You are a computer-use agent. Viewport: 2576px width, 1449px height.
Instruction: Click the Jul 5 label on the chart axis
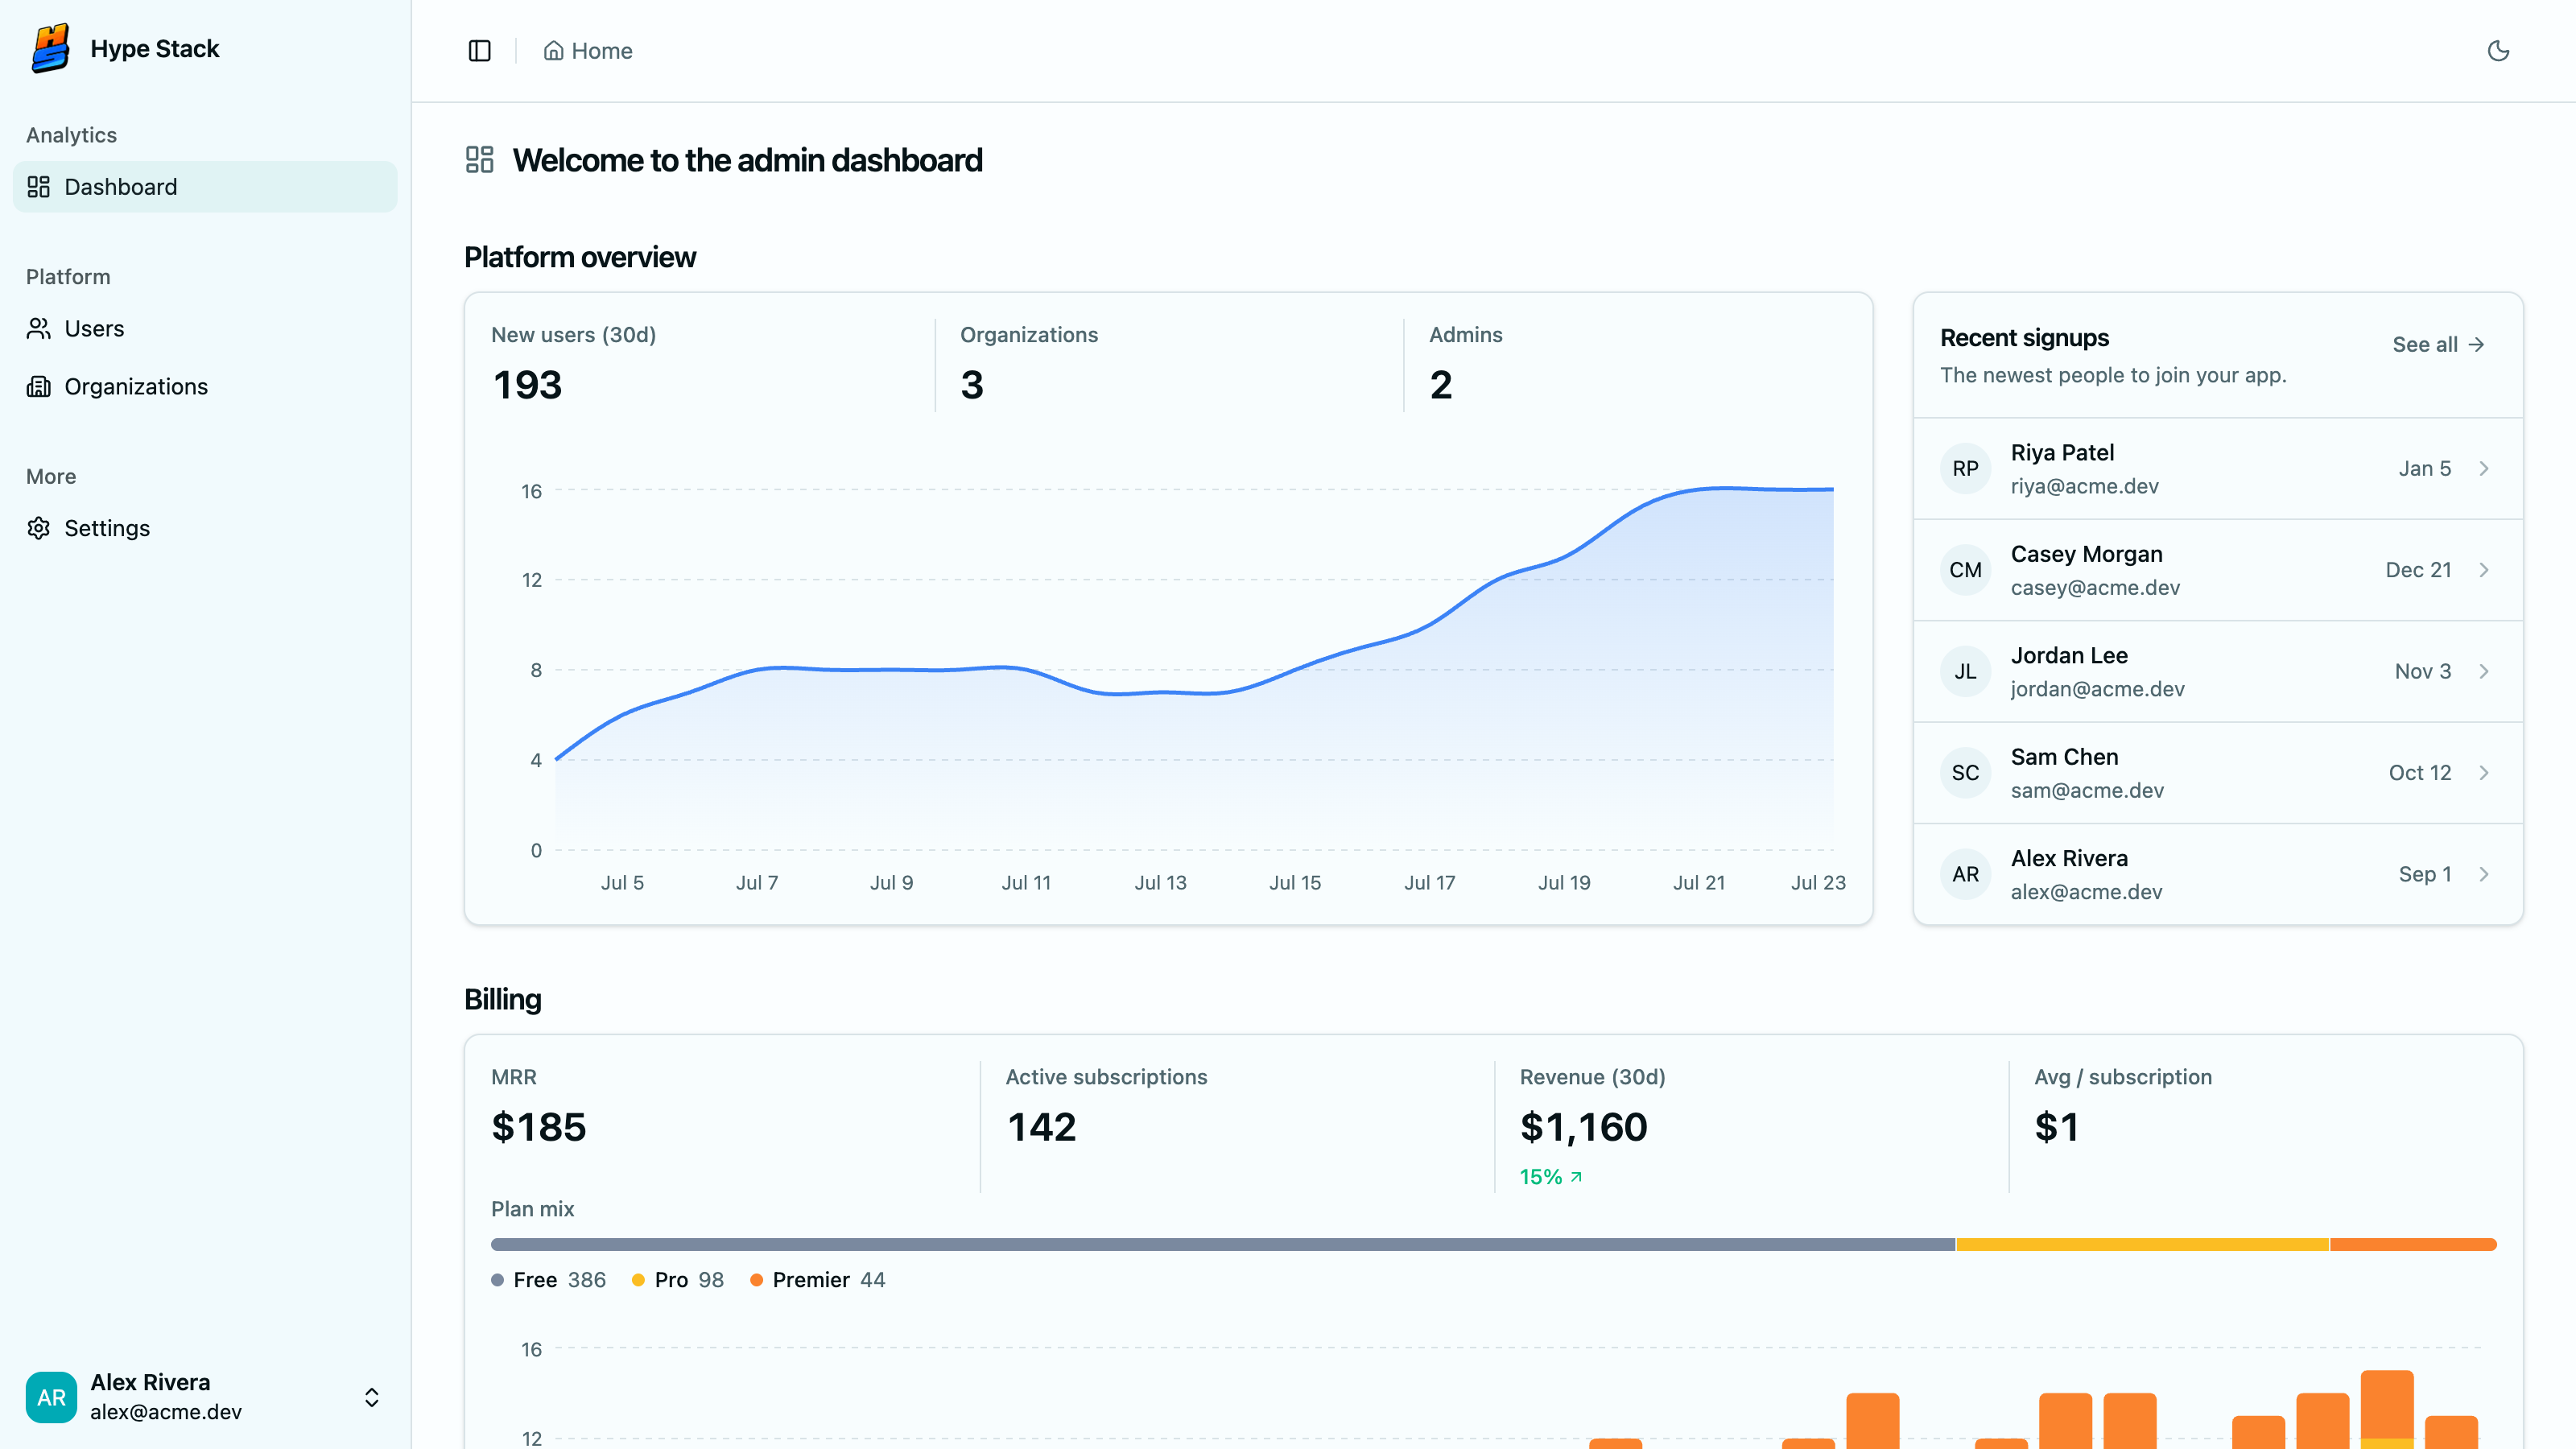[622, 883]
